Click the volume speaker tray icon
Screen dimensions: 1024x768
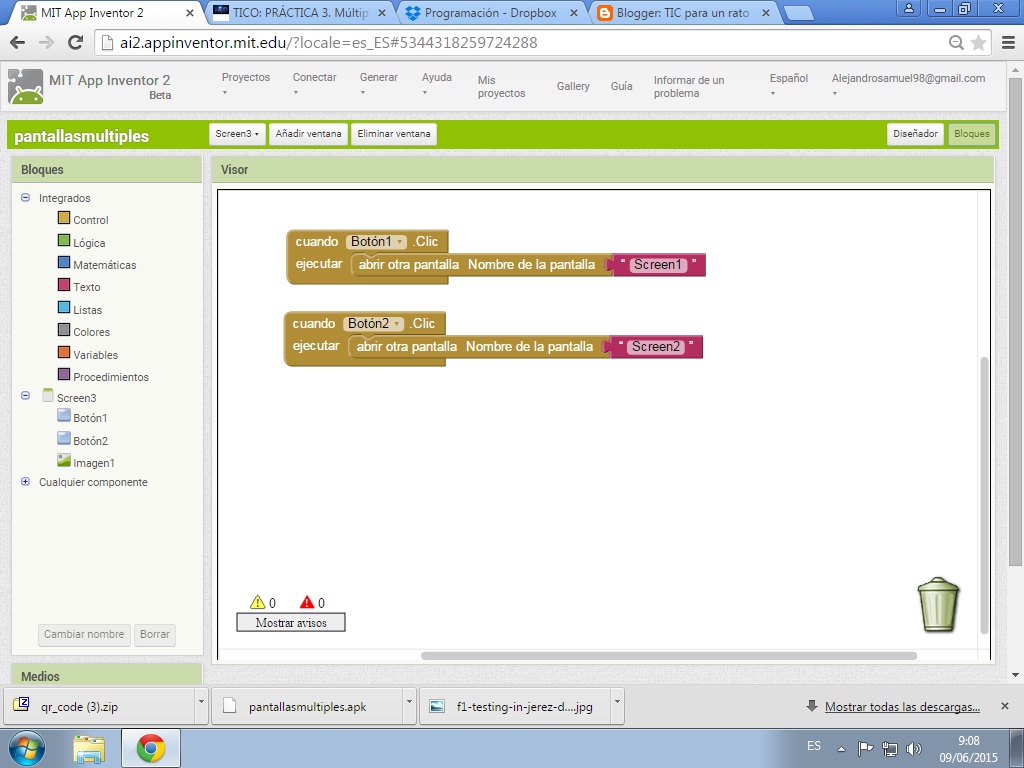[x=914, y=748]
